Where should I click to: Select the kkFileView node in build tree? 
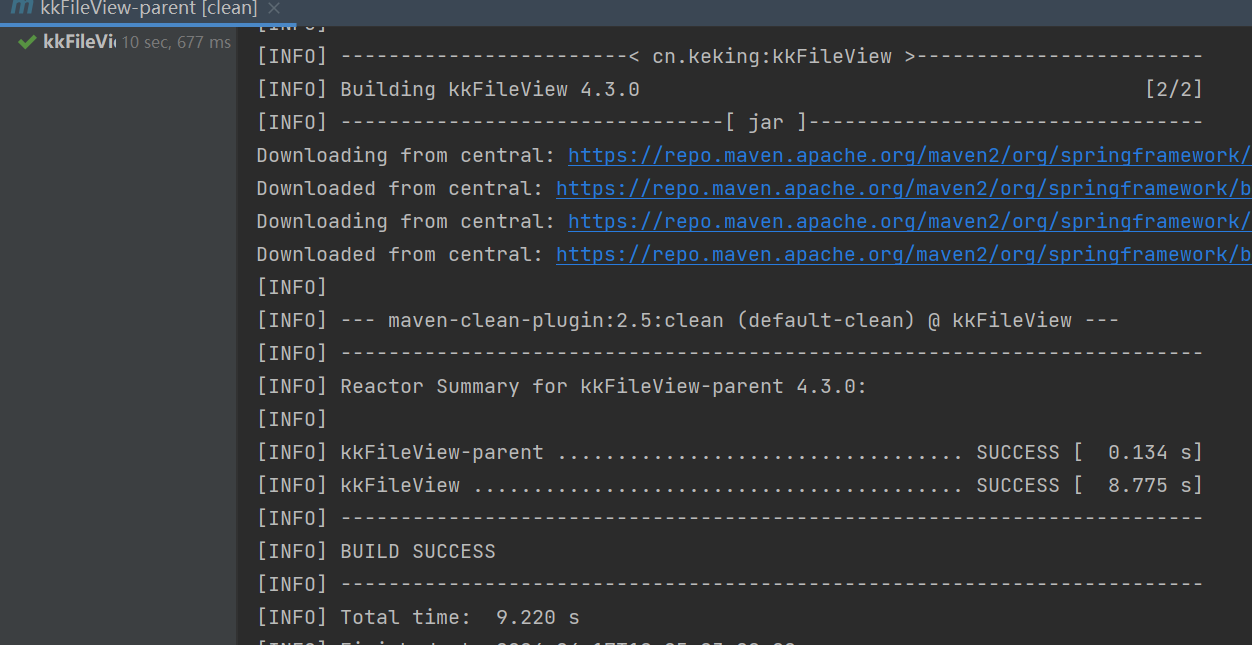[x=79, y=42]
